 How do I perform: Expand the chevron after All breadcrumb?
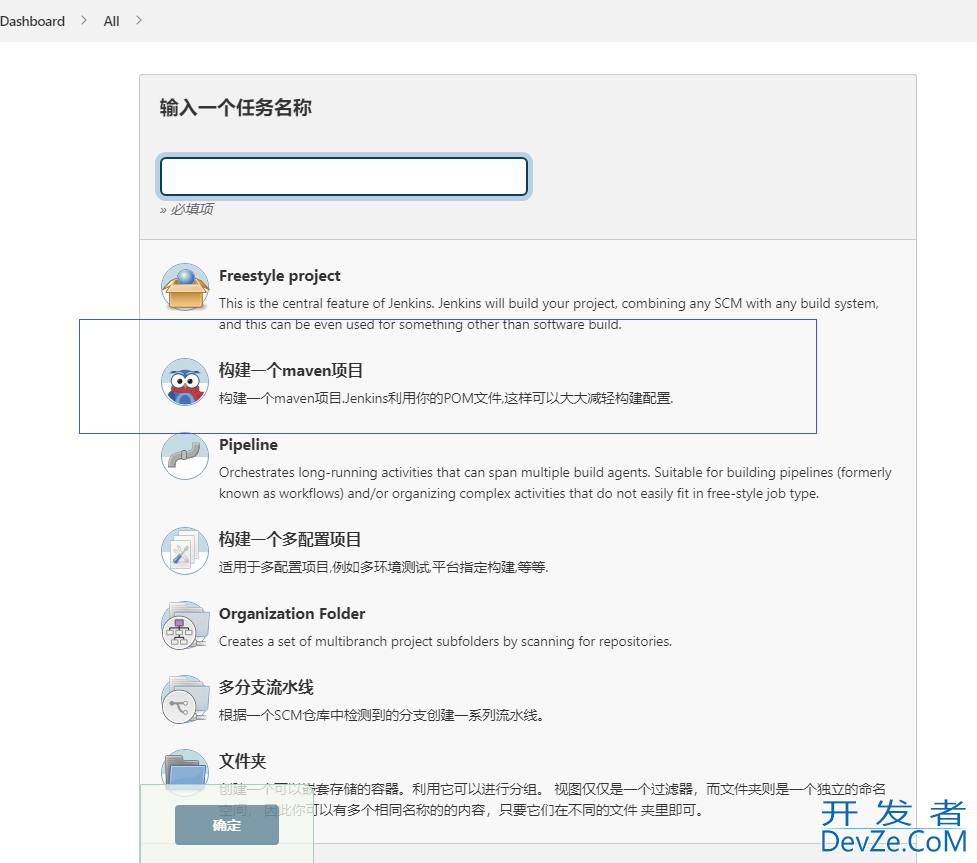[138, 21]
